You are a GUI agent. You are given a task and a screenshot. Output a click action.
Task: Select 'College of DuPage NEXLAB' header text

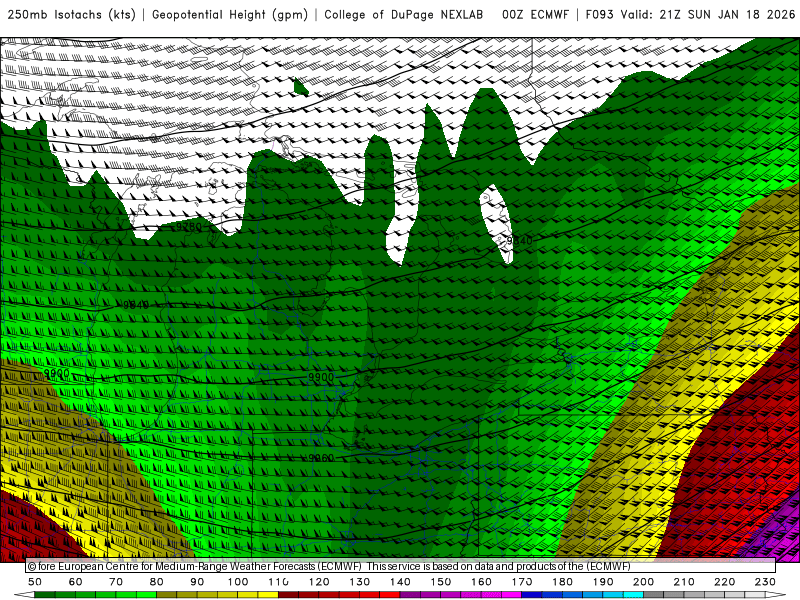404,15
